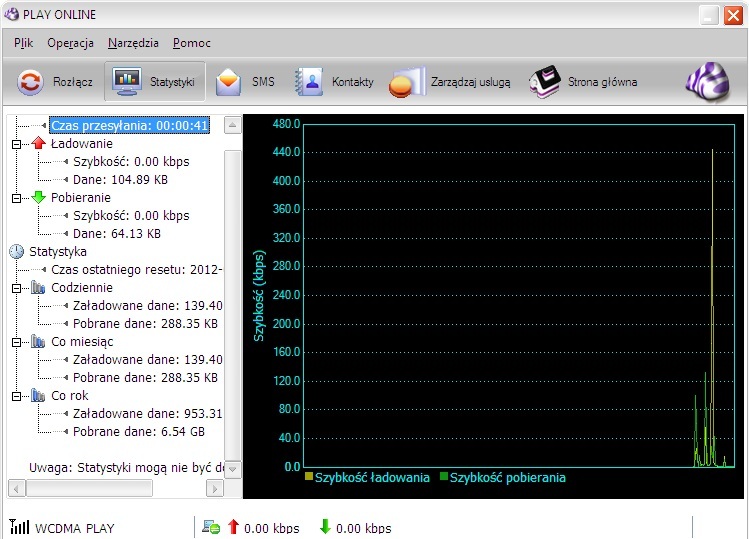Click the Codziennie chart icon

38,288
